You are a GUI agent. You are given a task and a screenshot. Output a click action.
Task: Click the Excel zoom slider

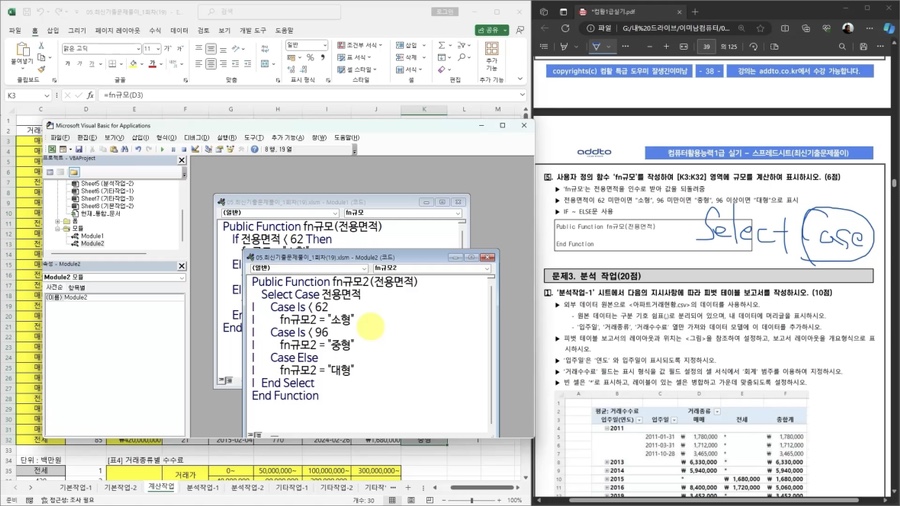click(472, 500)
